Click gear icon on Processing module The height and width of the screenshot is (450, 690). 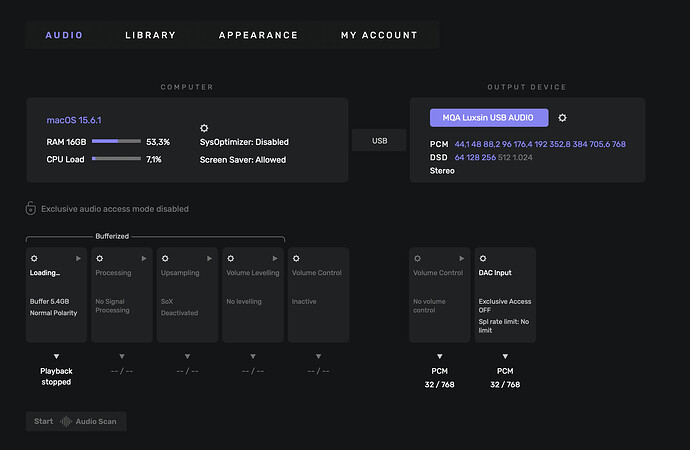99,258
